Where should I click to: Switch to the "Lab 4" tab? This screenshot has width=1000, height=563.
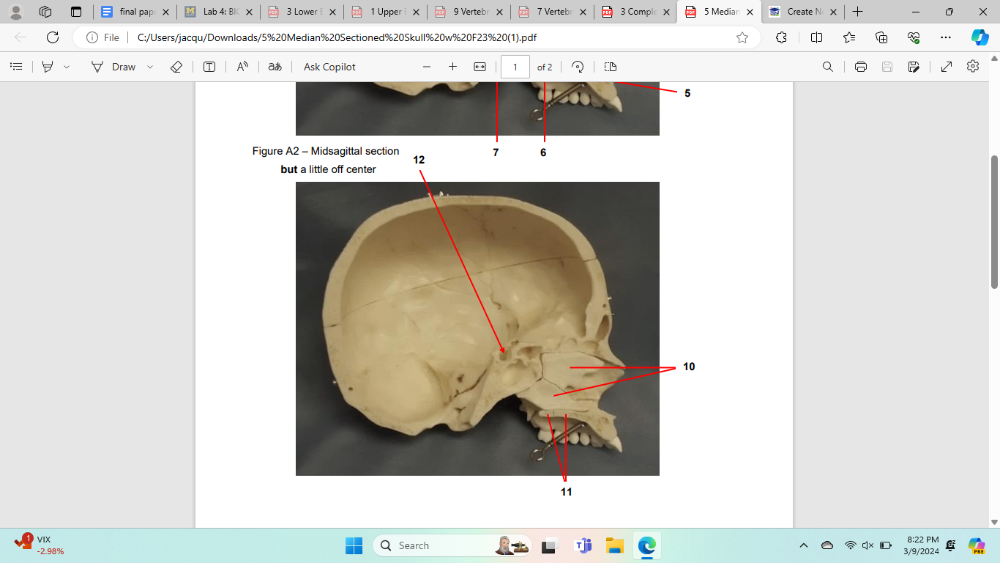(x=216, y=12)
